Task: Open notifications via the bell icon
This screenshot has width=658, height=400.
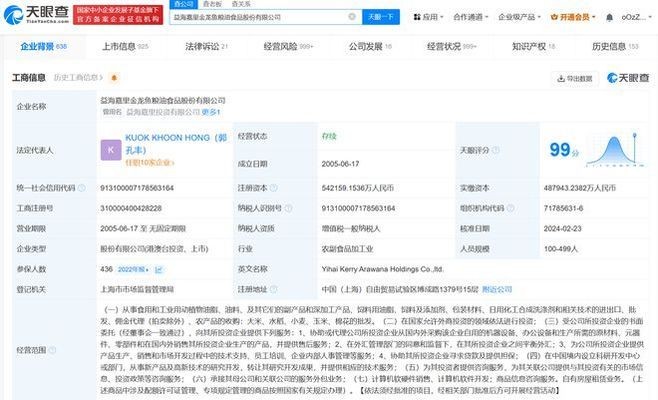Action: pos(609,17)
